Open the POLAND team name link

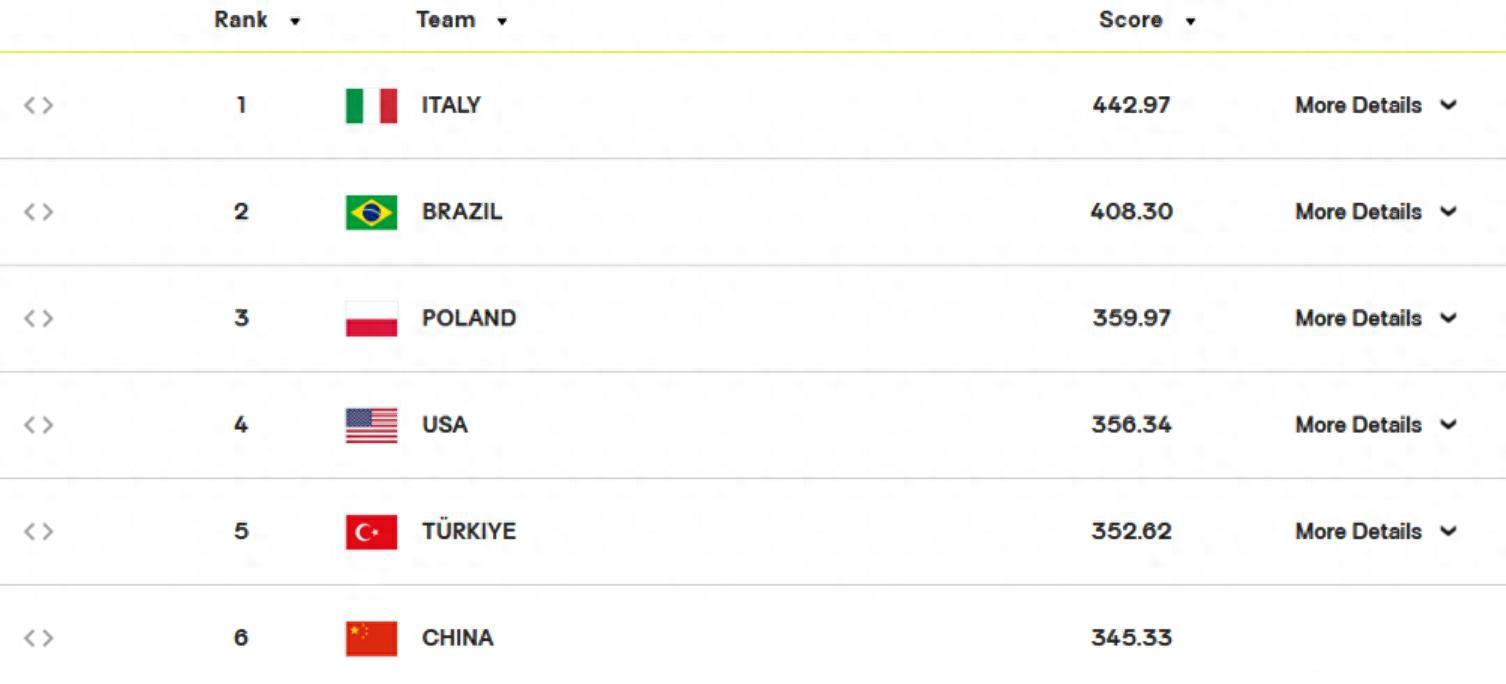tap(469, 318)
